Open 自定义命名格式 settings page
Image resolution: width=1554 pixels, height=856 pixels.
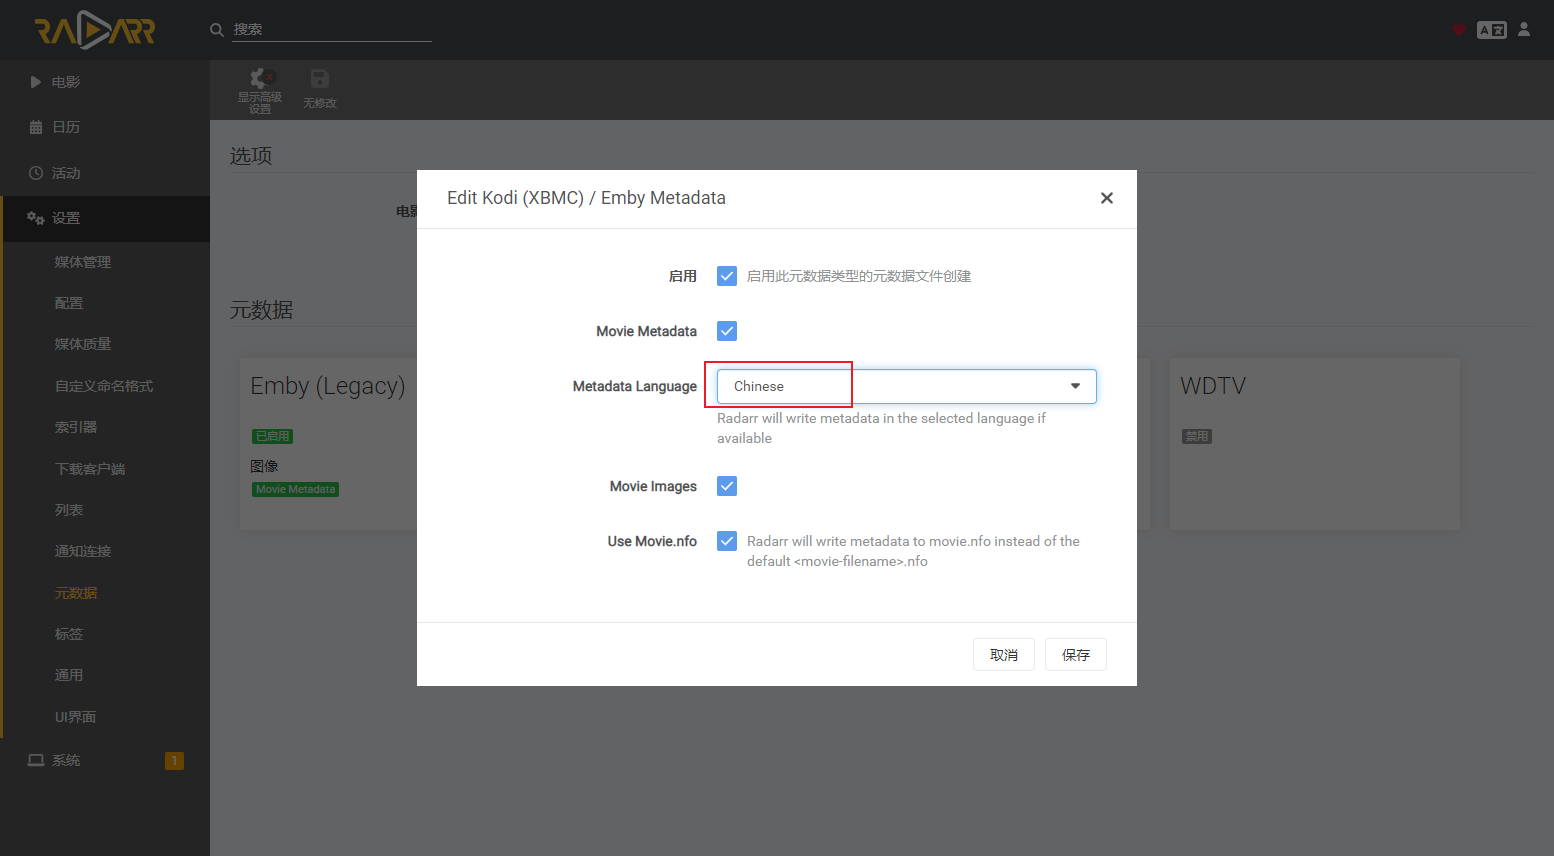[104, 386]
